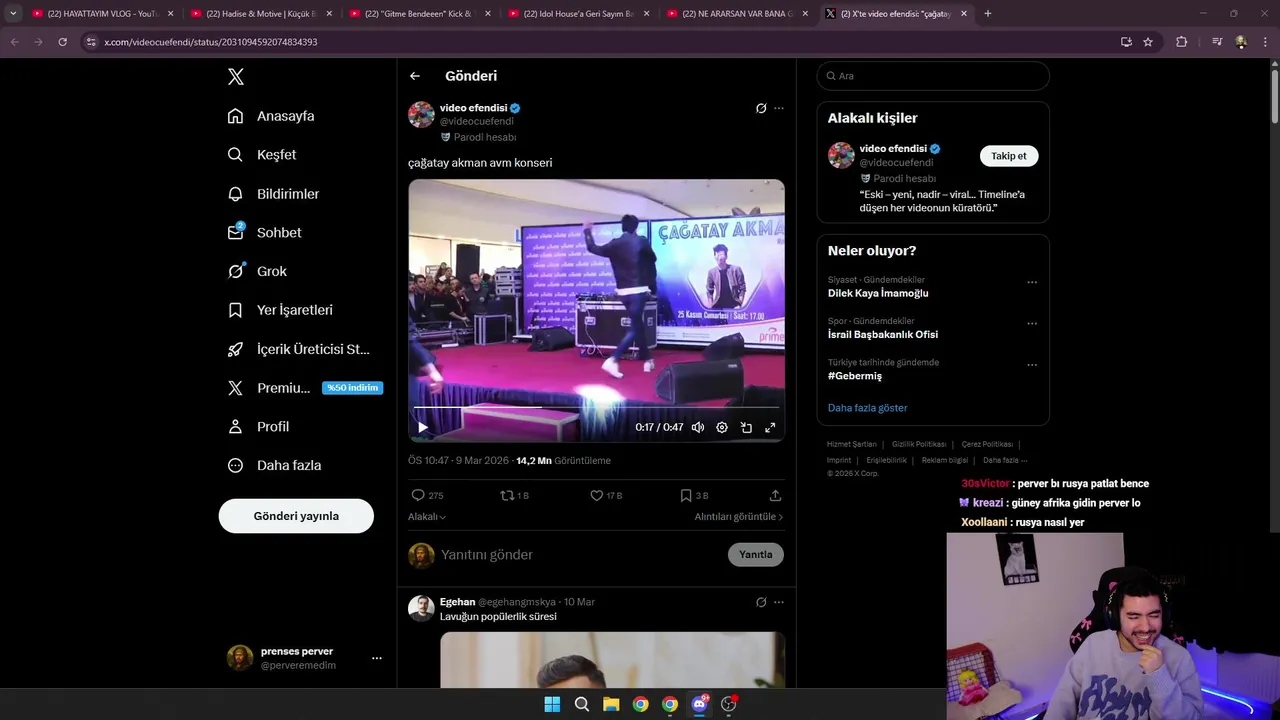Expand Daha fazla footer menu
Viewport: 1280px width, 720px height.
tap(1003, 460)
